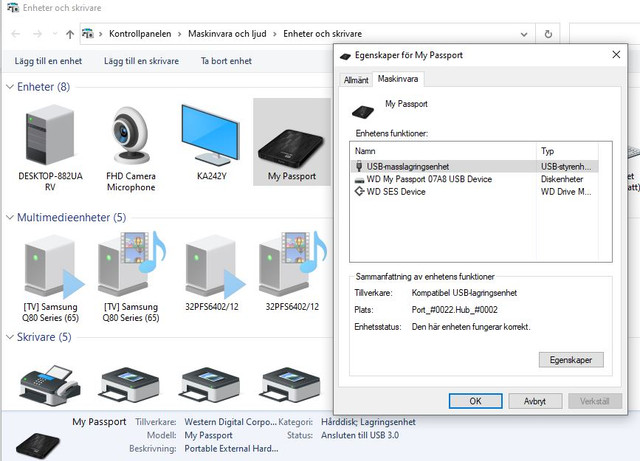Viewport: 640px width, 461px height.
Task: Click Ta bort enhet
Action: click(226, 61)
